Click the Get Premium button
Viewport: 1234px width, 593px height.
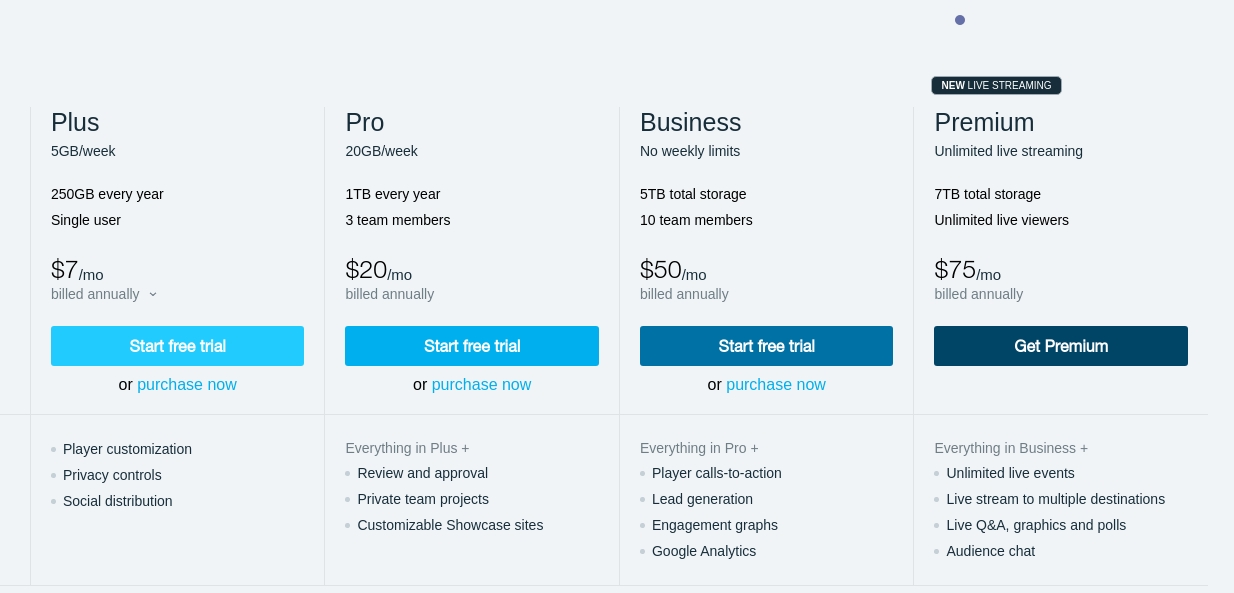1061,346
